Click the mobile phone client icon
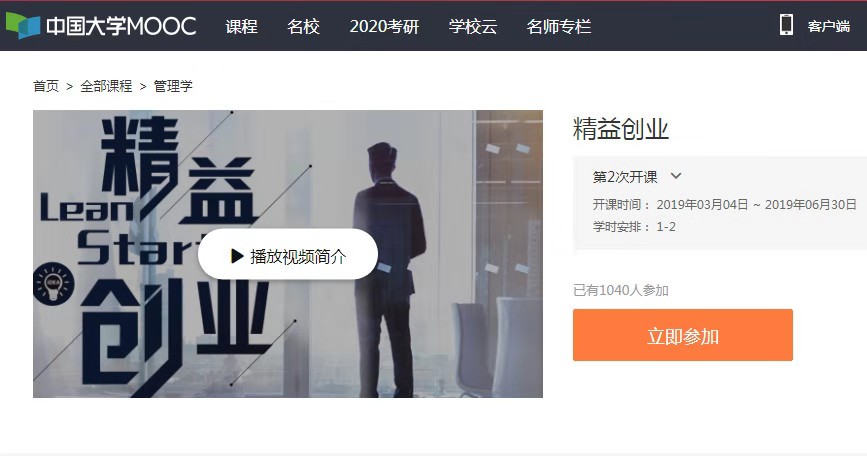867x456 pixels. [x=786, y=25]
